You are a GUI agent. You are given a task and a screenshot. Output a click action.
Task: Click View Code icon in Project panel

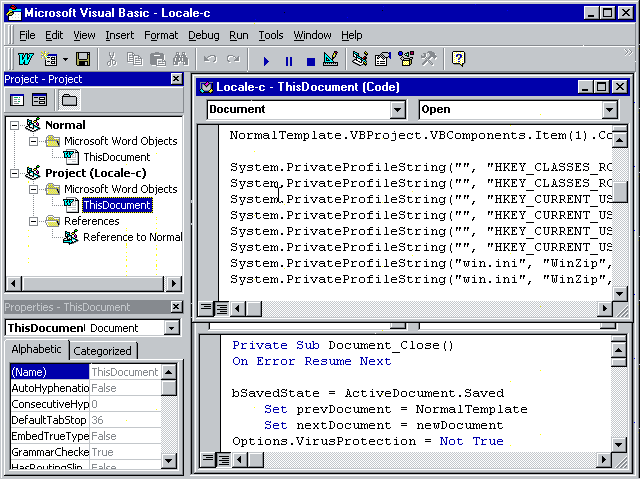(x=17, y=100)
